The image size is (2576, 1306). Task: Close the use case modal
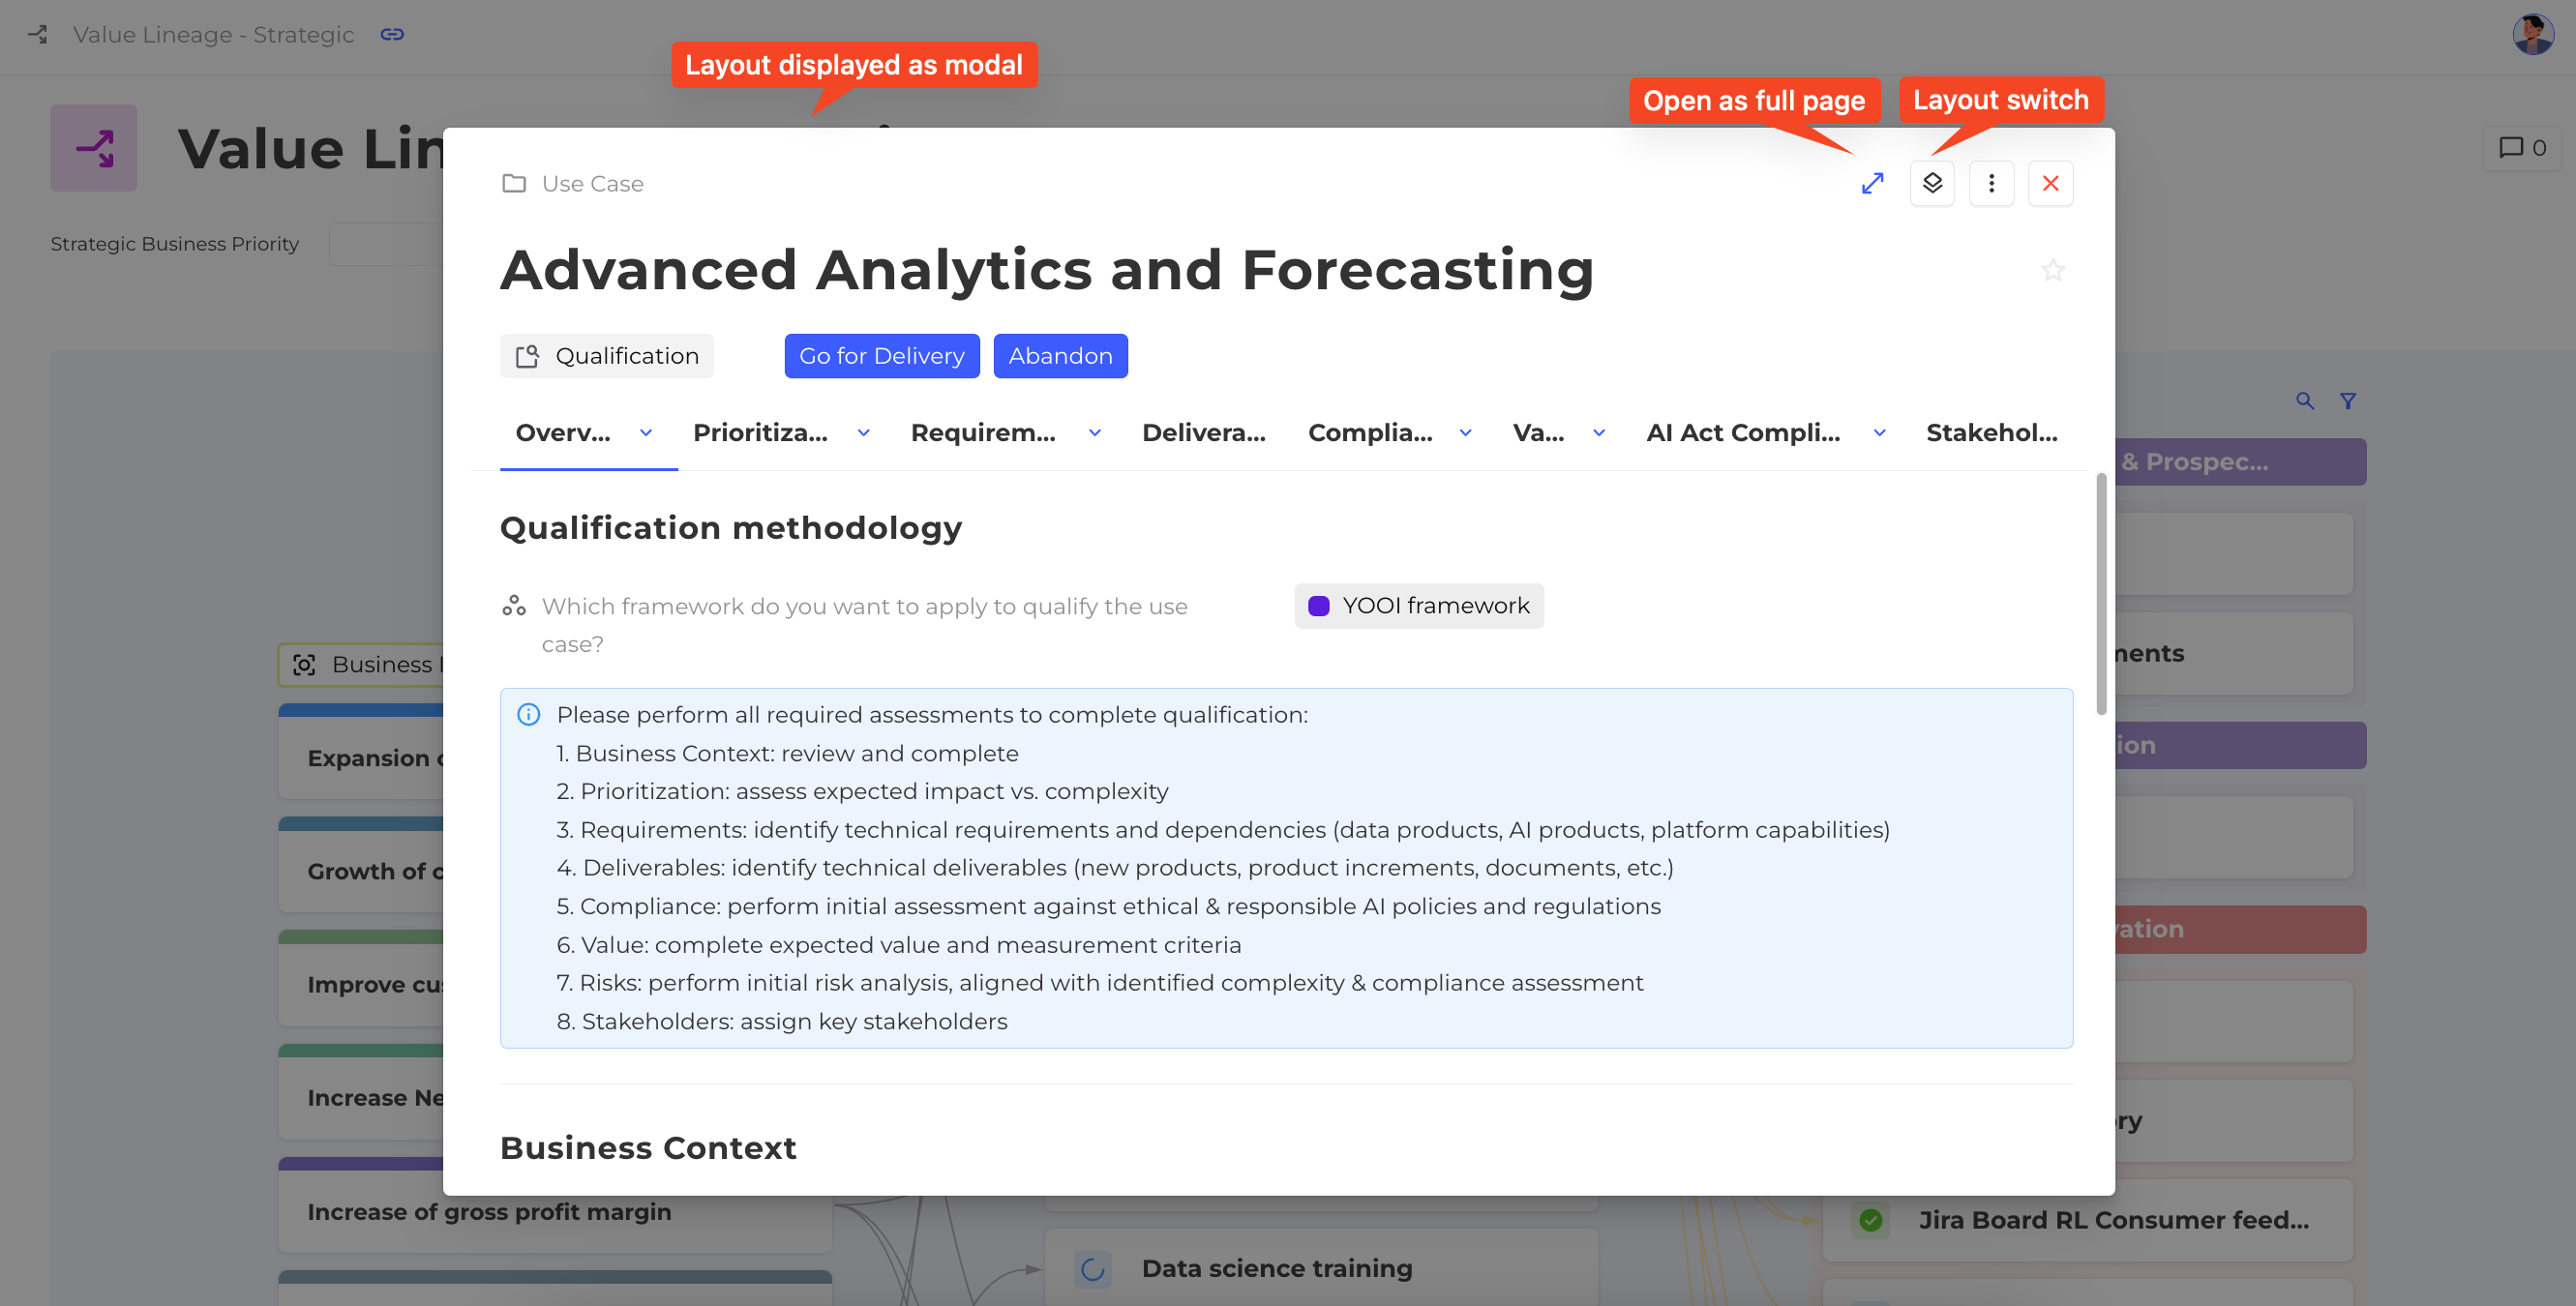coord(2050,184)
